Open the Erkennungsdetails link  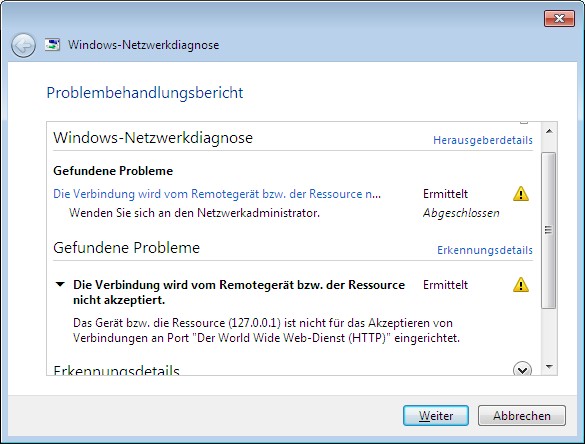[x=485, y=250]
